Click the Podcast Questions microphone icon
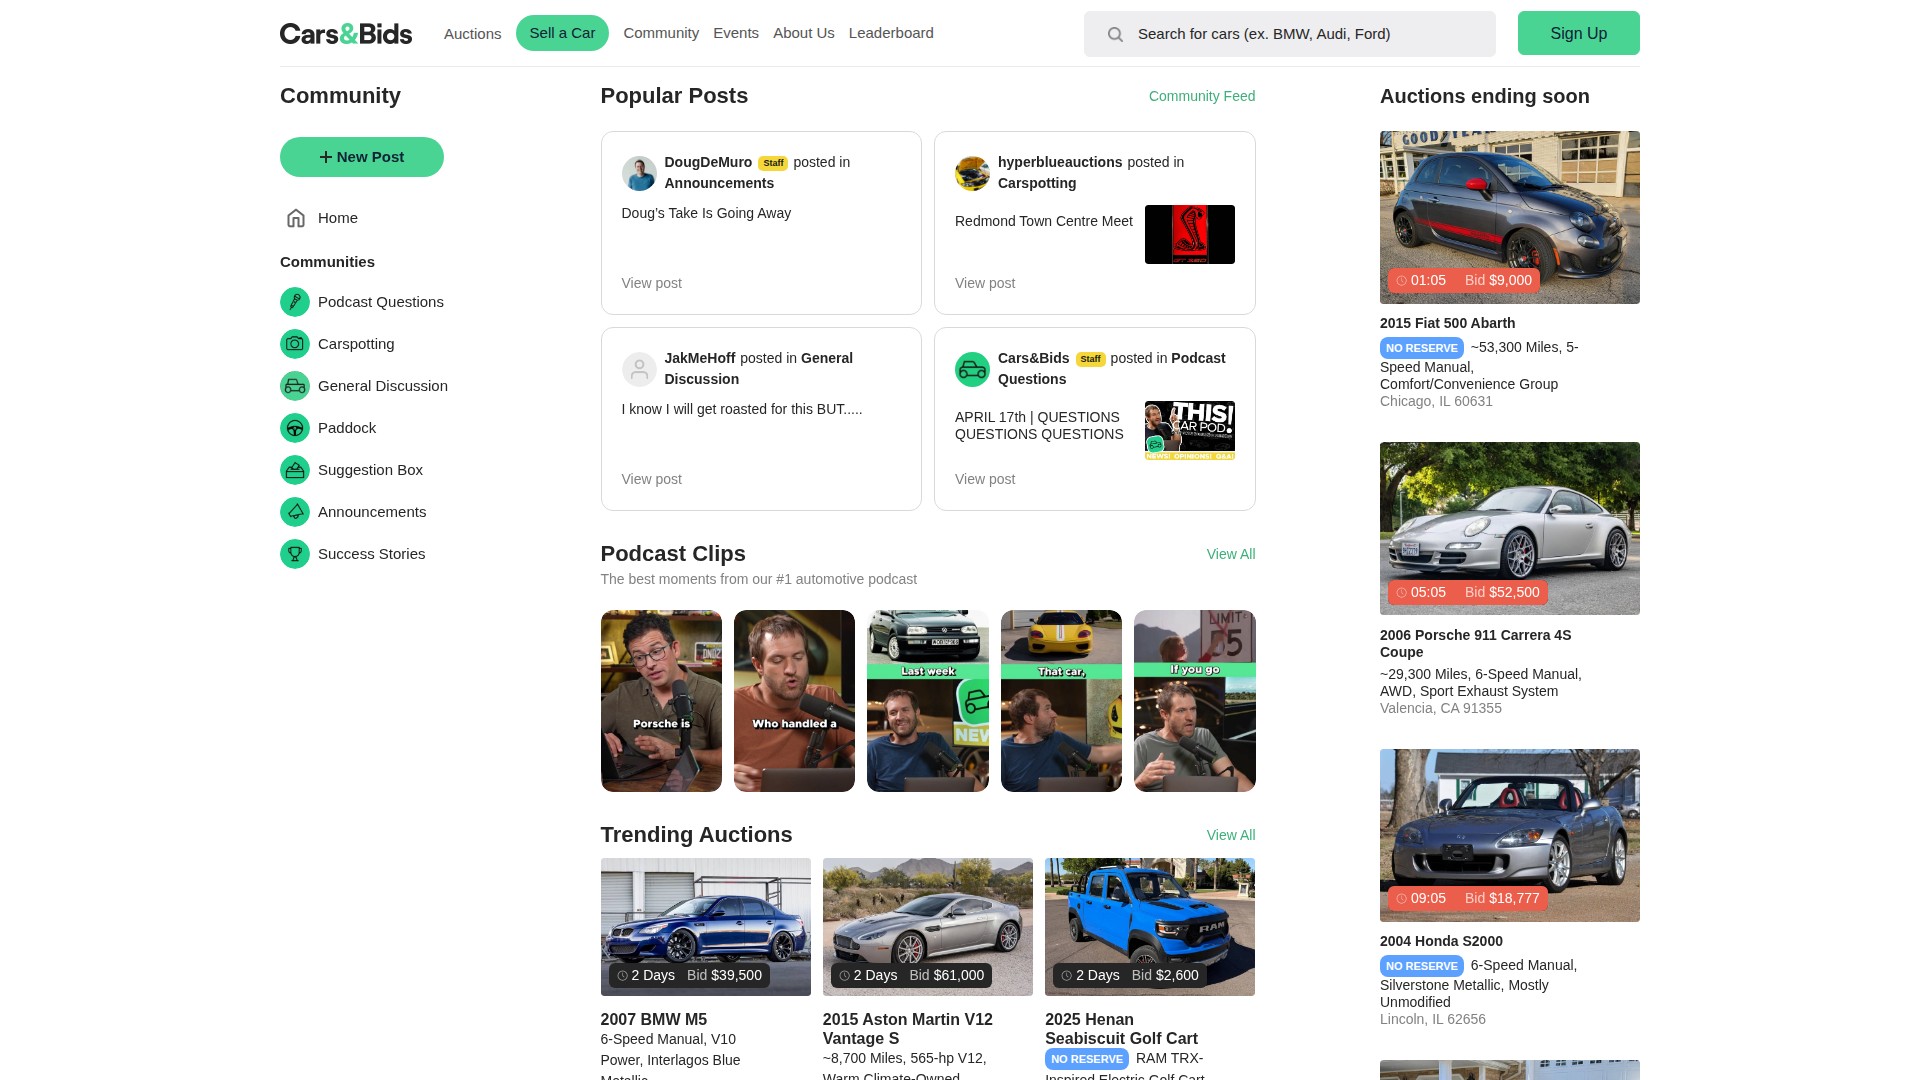The image size is (1920, 1080). [x=295, y=302]
